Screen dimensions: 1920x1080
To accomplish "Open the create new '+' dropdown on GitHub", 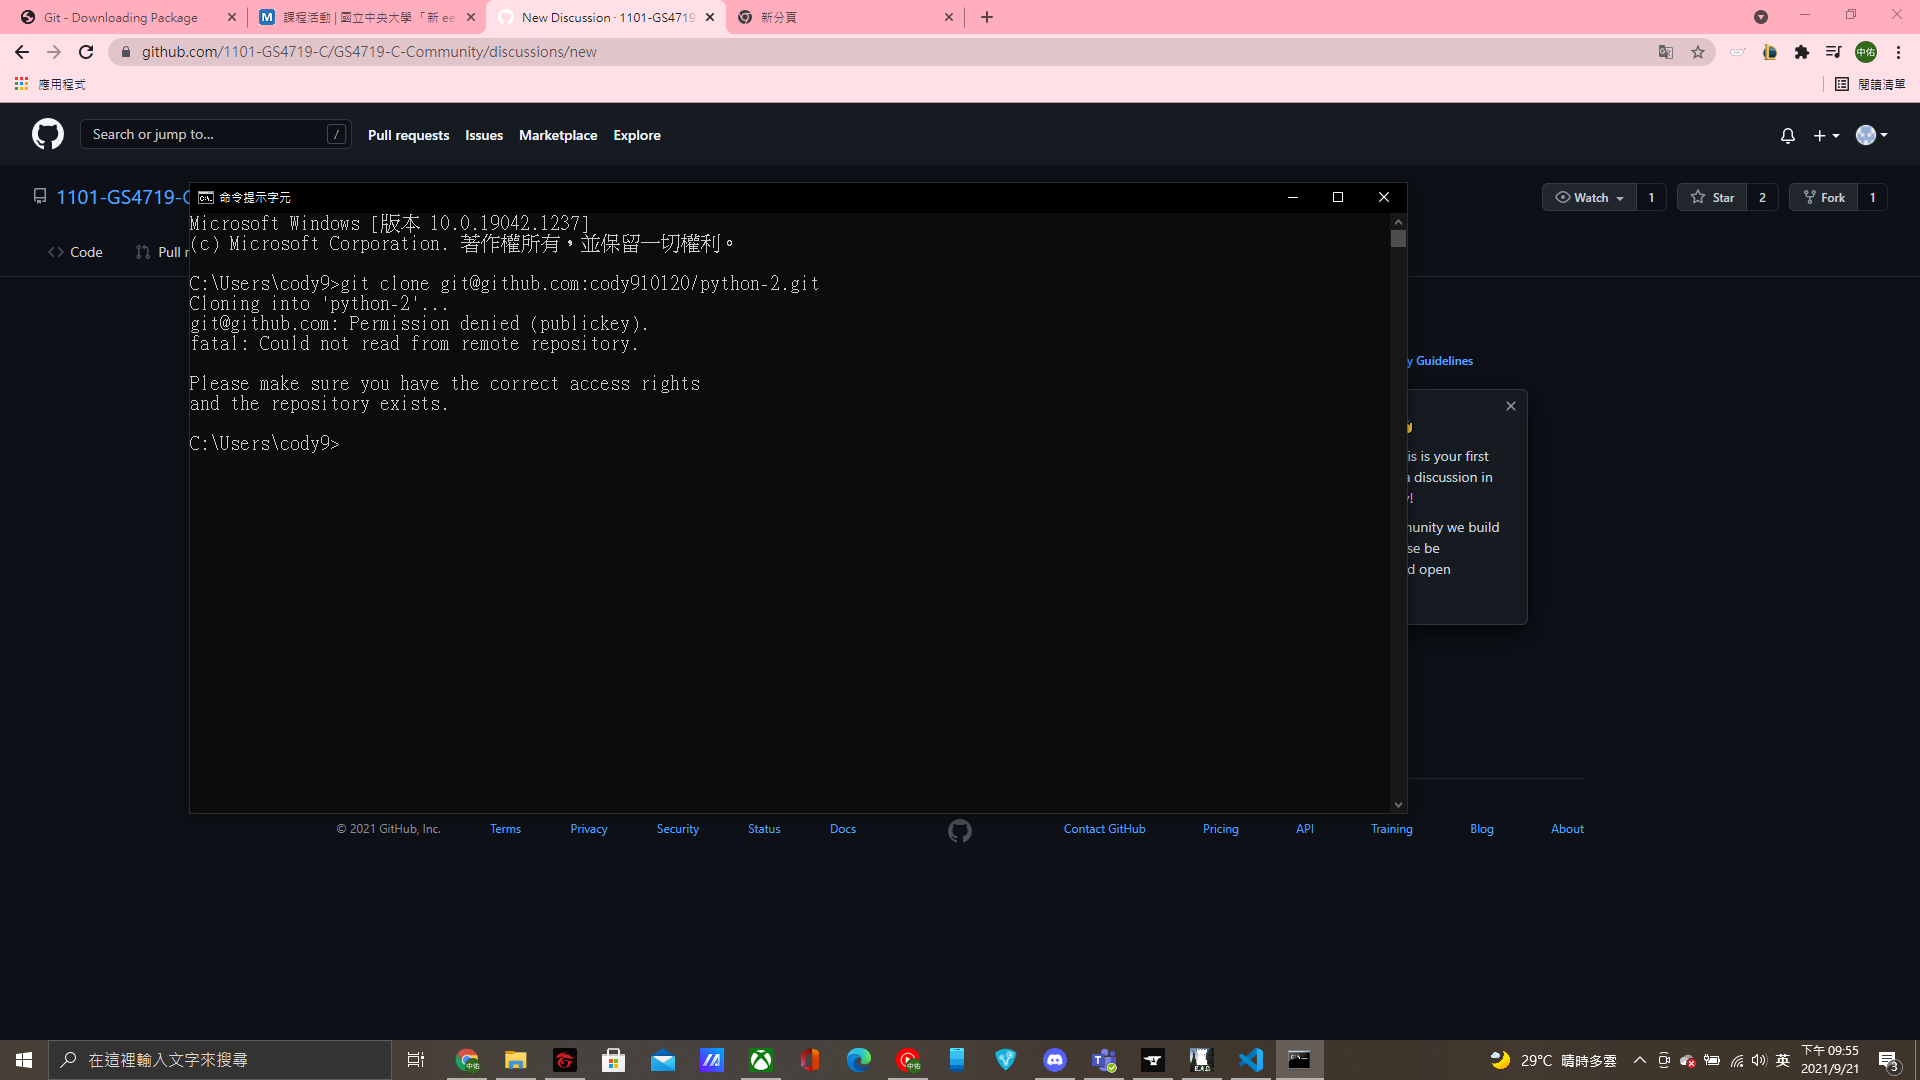I will (1825, 135).
